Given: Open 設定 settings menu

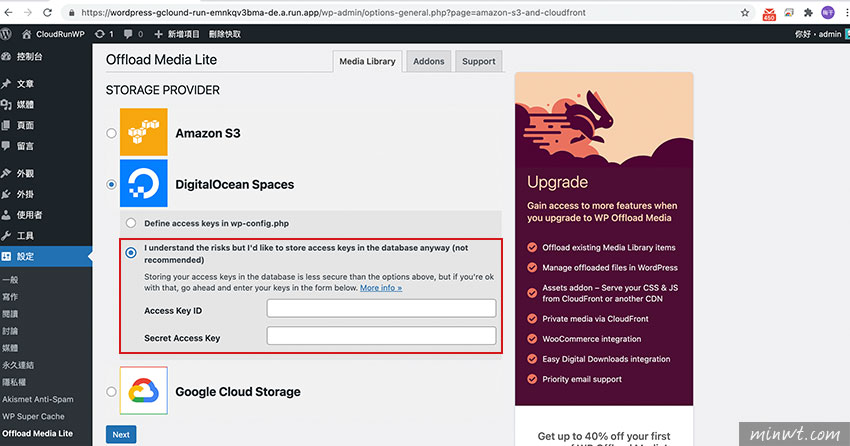Looking at the screenshot, I should [x=46, y=256].
